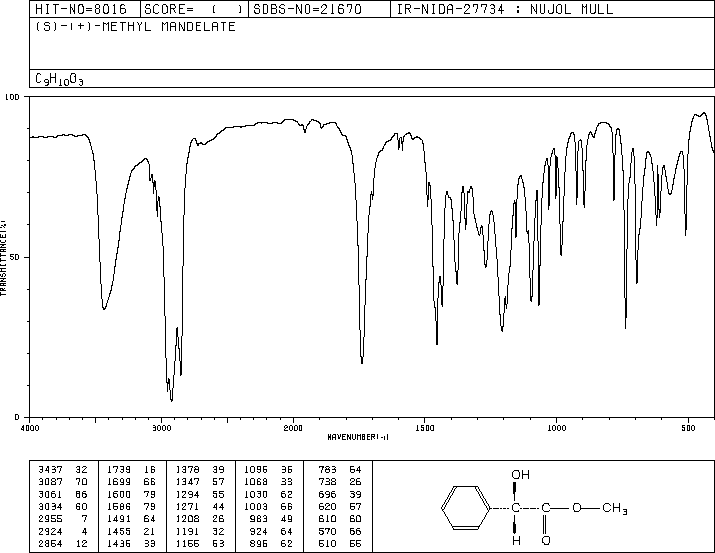
Task: Click the 3087 peak entry in the table
Action: click(63, 482)
